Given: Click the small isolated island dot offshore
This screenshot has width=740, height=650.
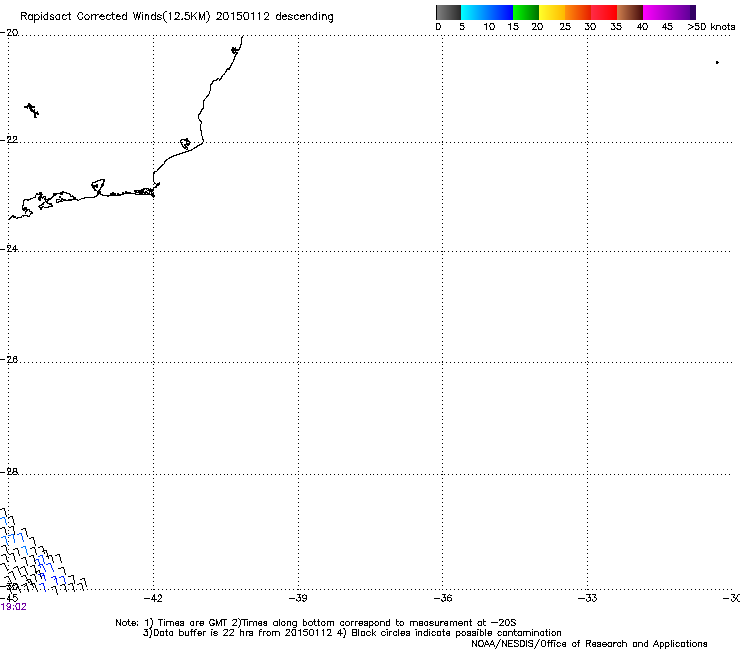Looking at the screenshot, I should point(717,62).
